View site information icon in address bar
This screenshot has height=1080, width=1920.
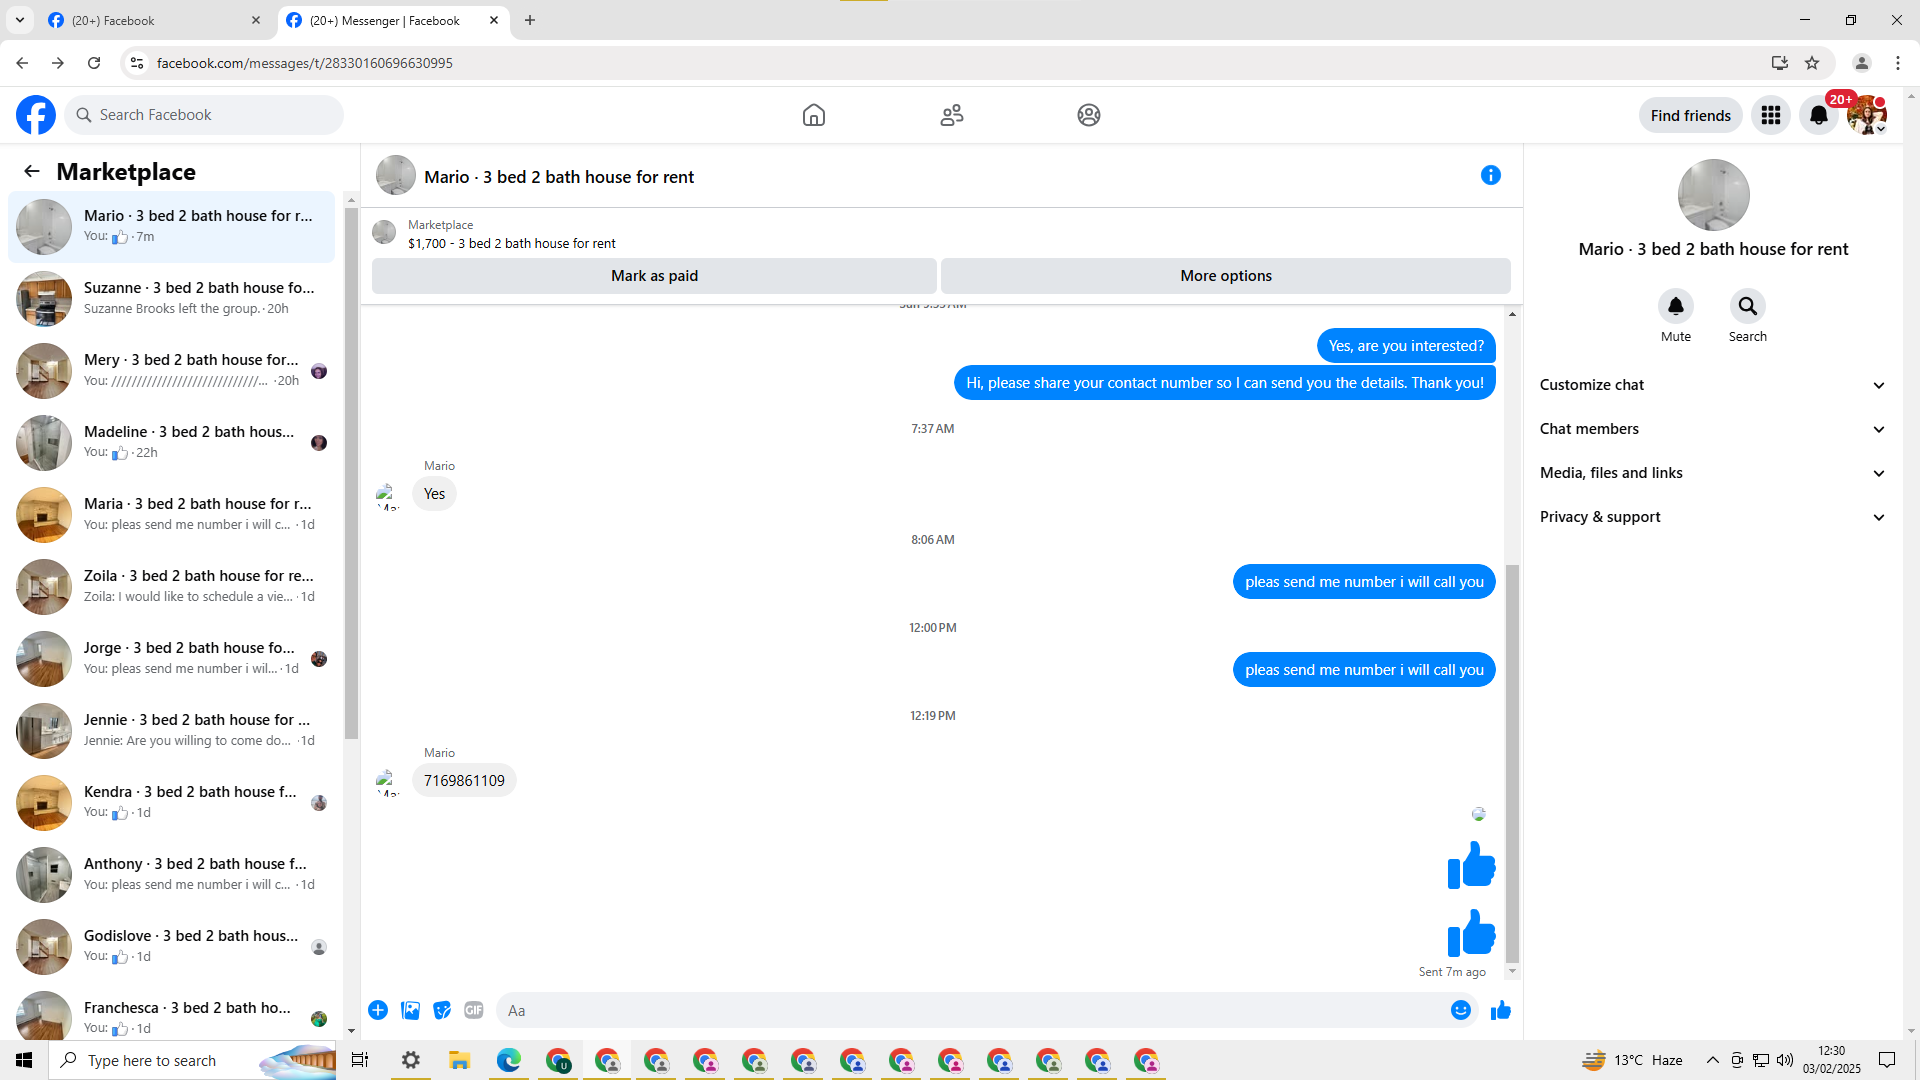[x=137, y=63]
